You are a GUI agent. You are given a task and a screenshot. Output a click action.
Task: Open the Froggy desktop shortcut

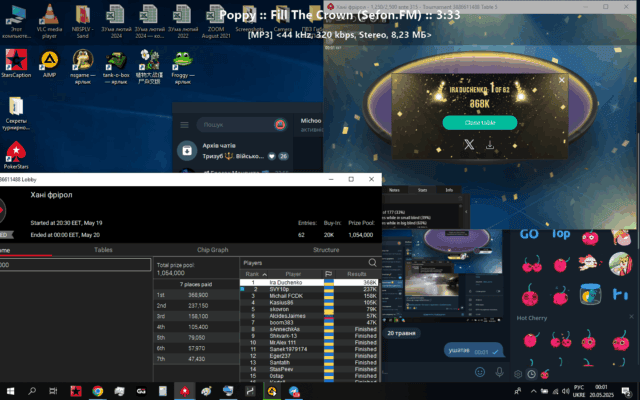coord(183,64)
